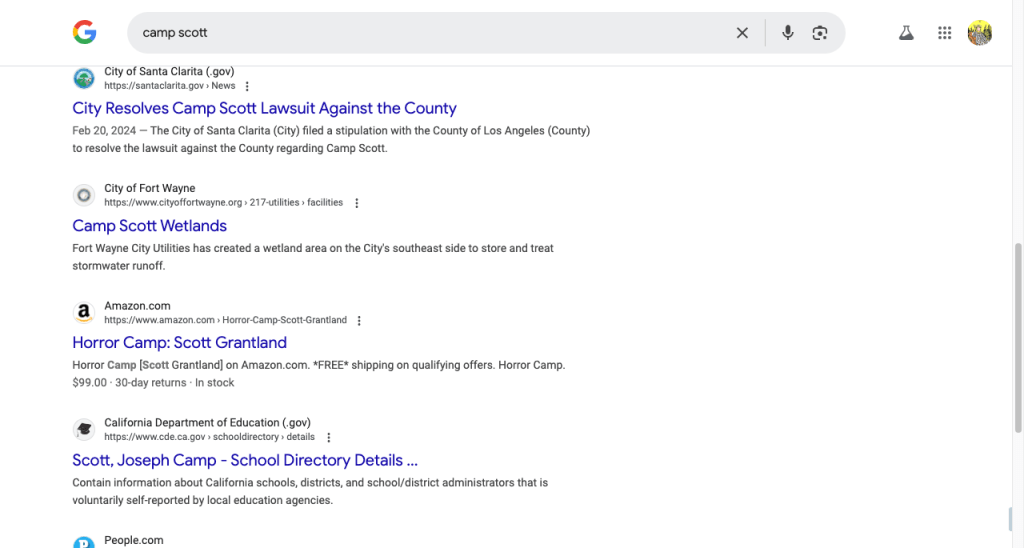This screenshot has height=548, width=1024.
Task: Open Scott, Joseph Camp School Directory link
Action: [x=244, y=460]
